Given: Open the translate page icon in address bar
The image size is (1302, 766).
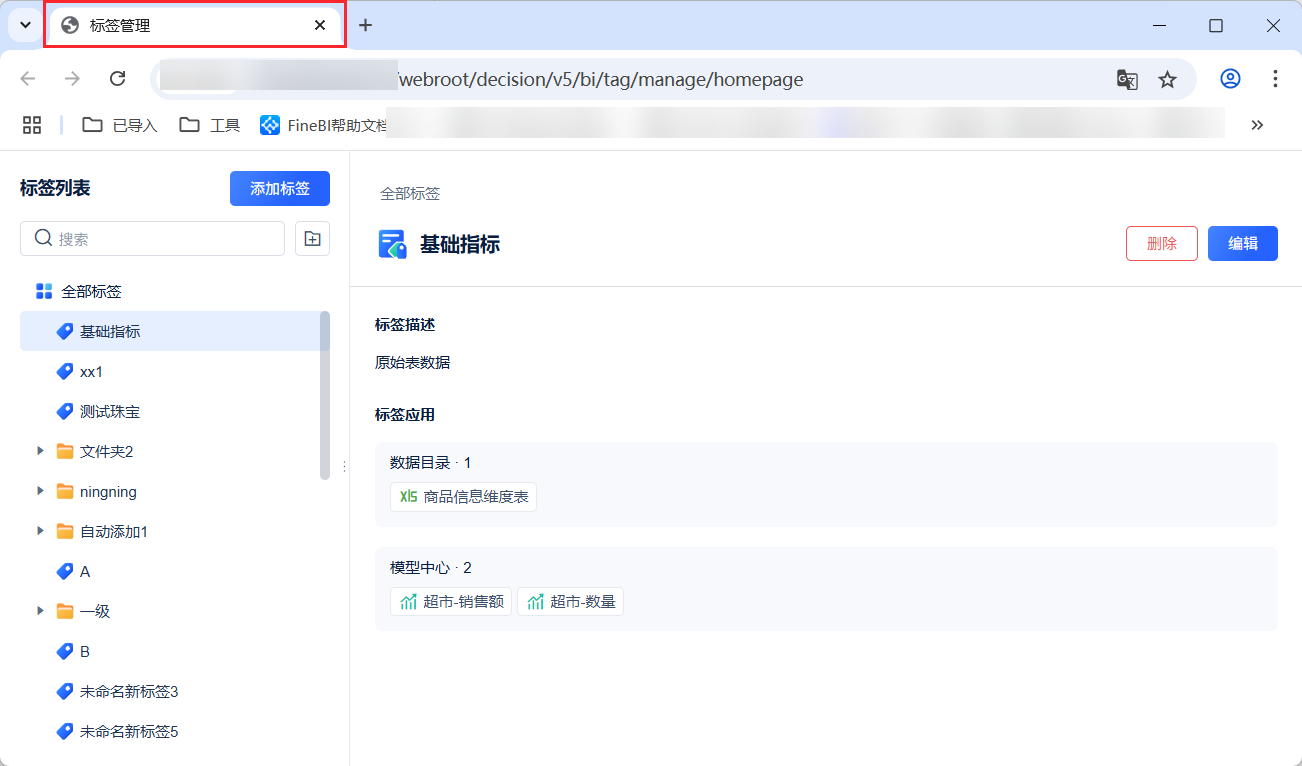Looking at the screenshot, I should point(1127,79).
